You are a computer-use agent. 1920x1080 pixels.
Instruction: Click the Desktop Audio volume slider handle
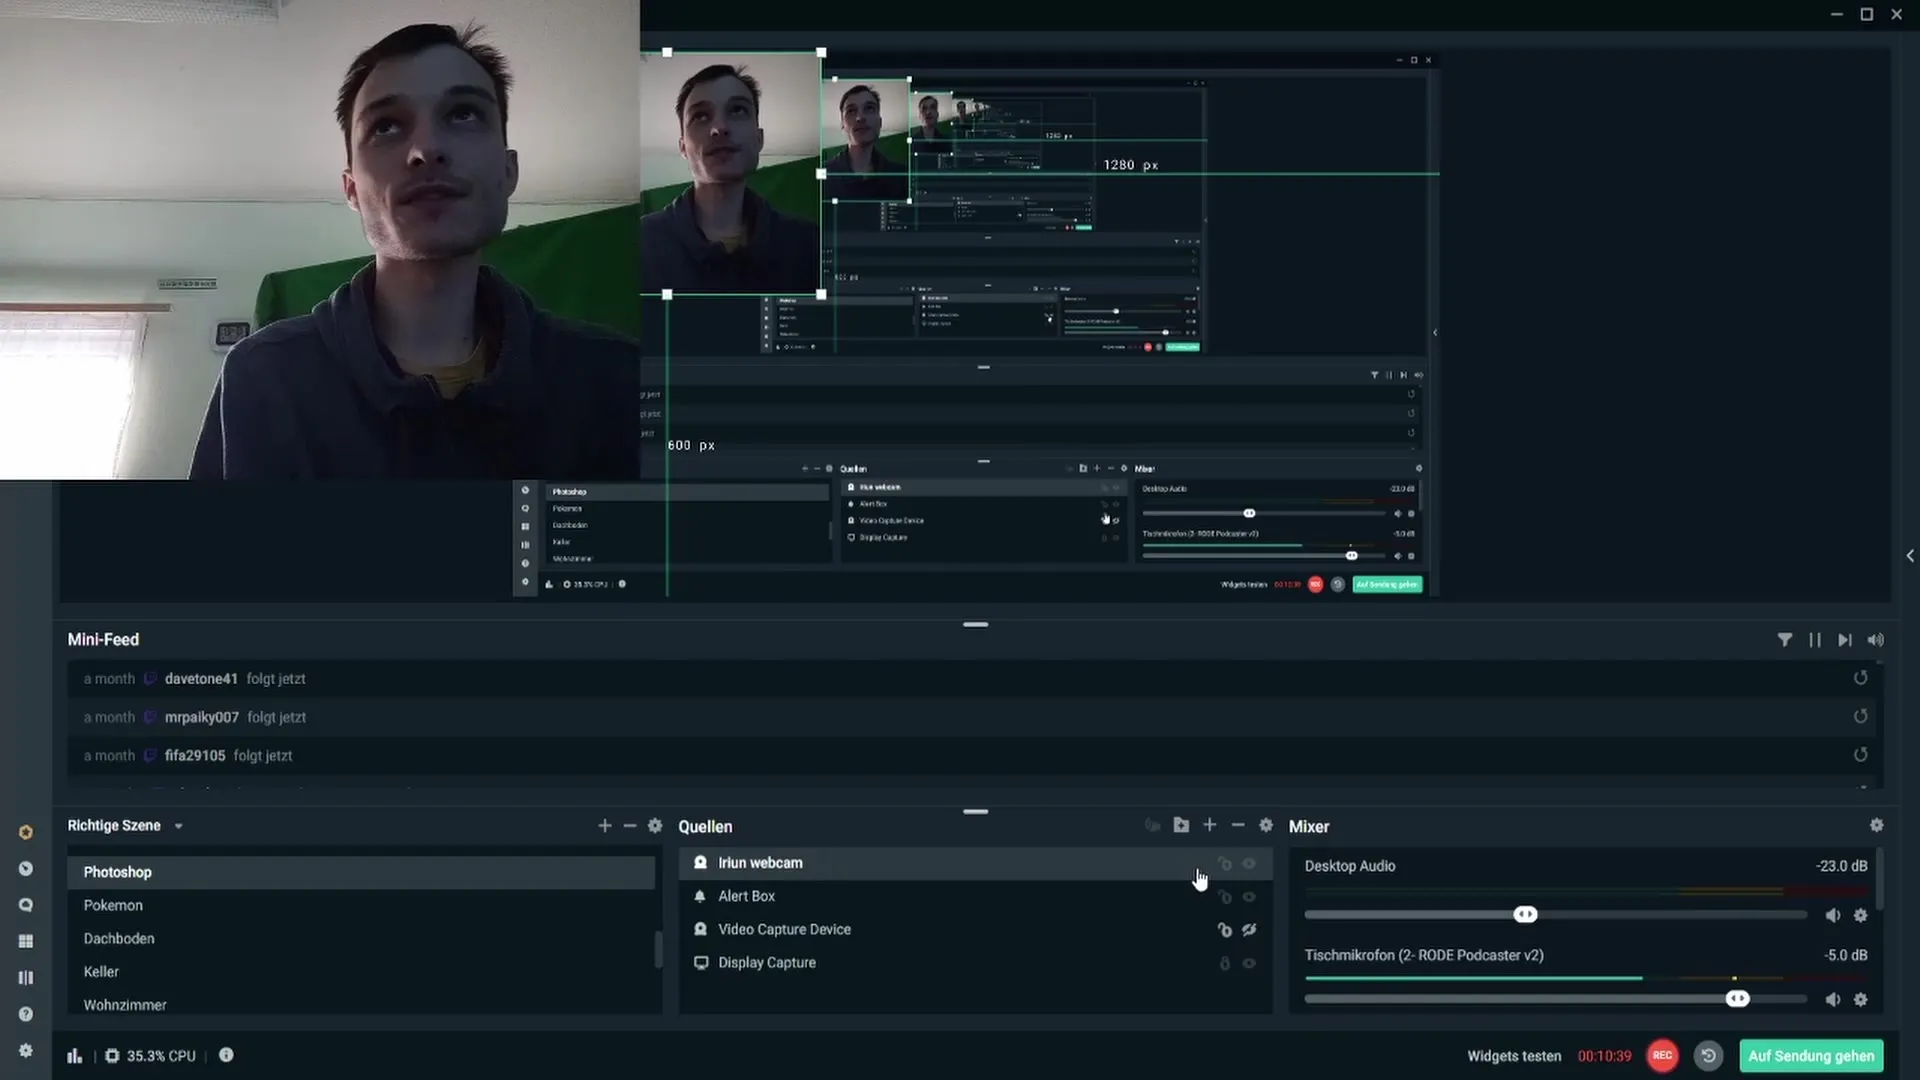pos(1525,915)
